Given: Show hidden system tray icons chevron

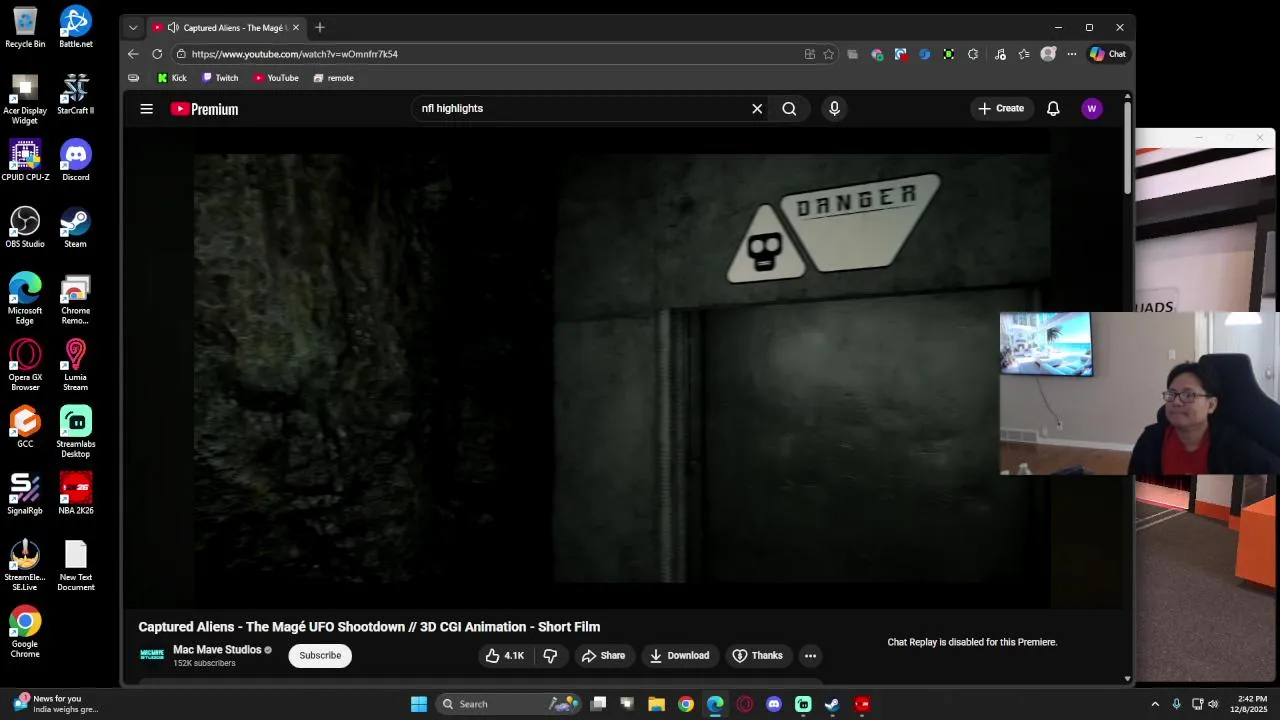Looking at the screenshot, I should [1155, 704].
